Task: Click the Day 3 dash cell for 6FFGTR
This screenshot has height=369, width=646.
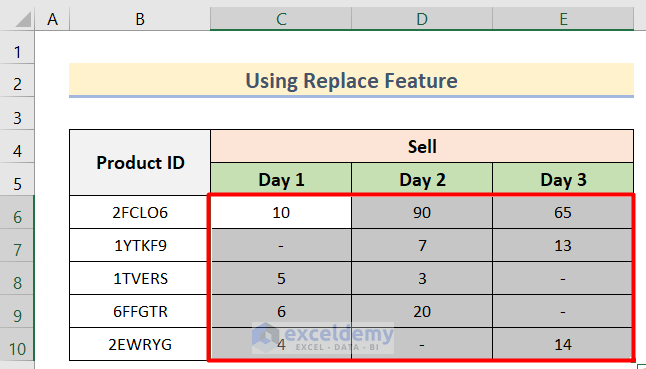Action: [x=563, y=311]
